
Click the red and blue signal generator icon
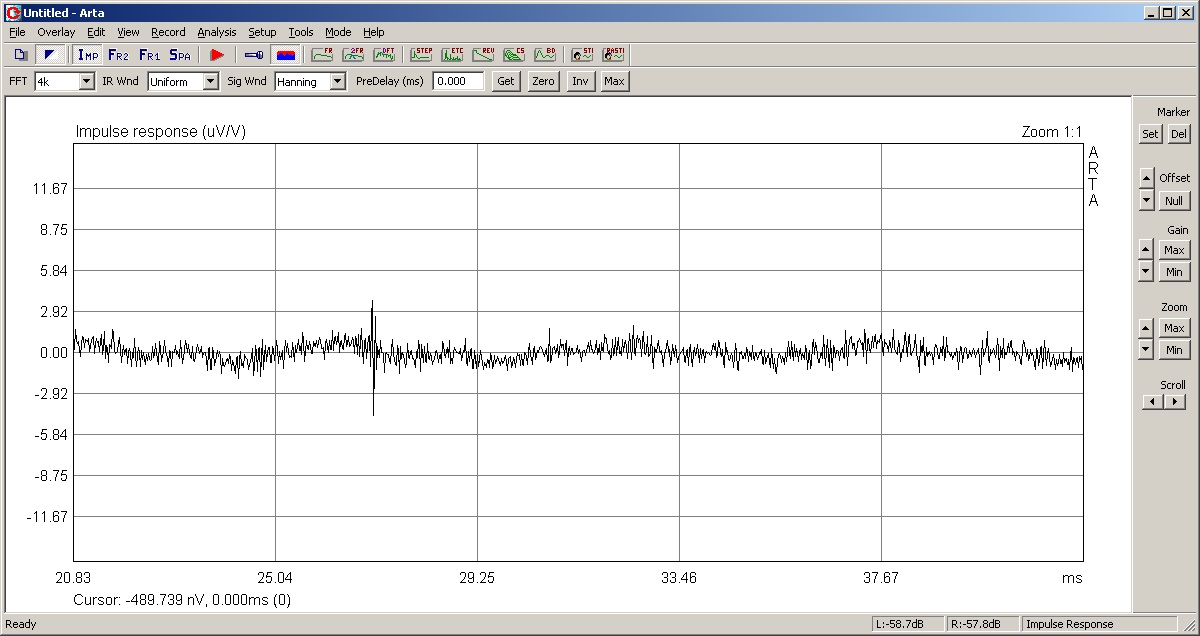coord(285,55)
